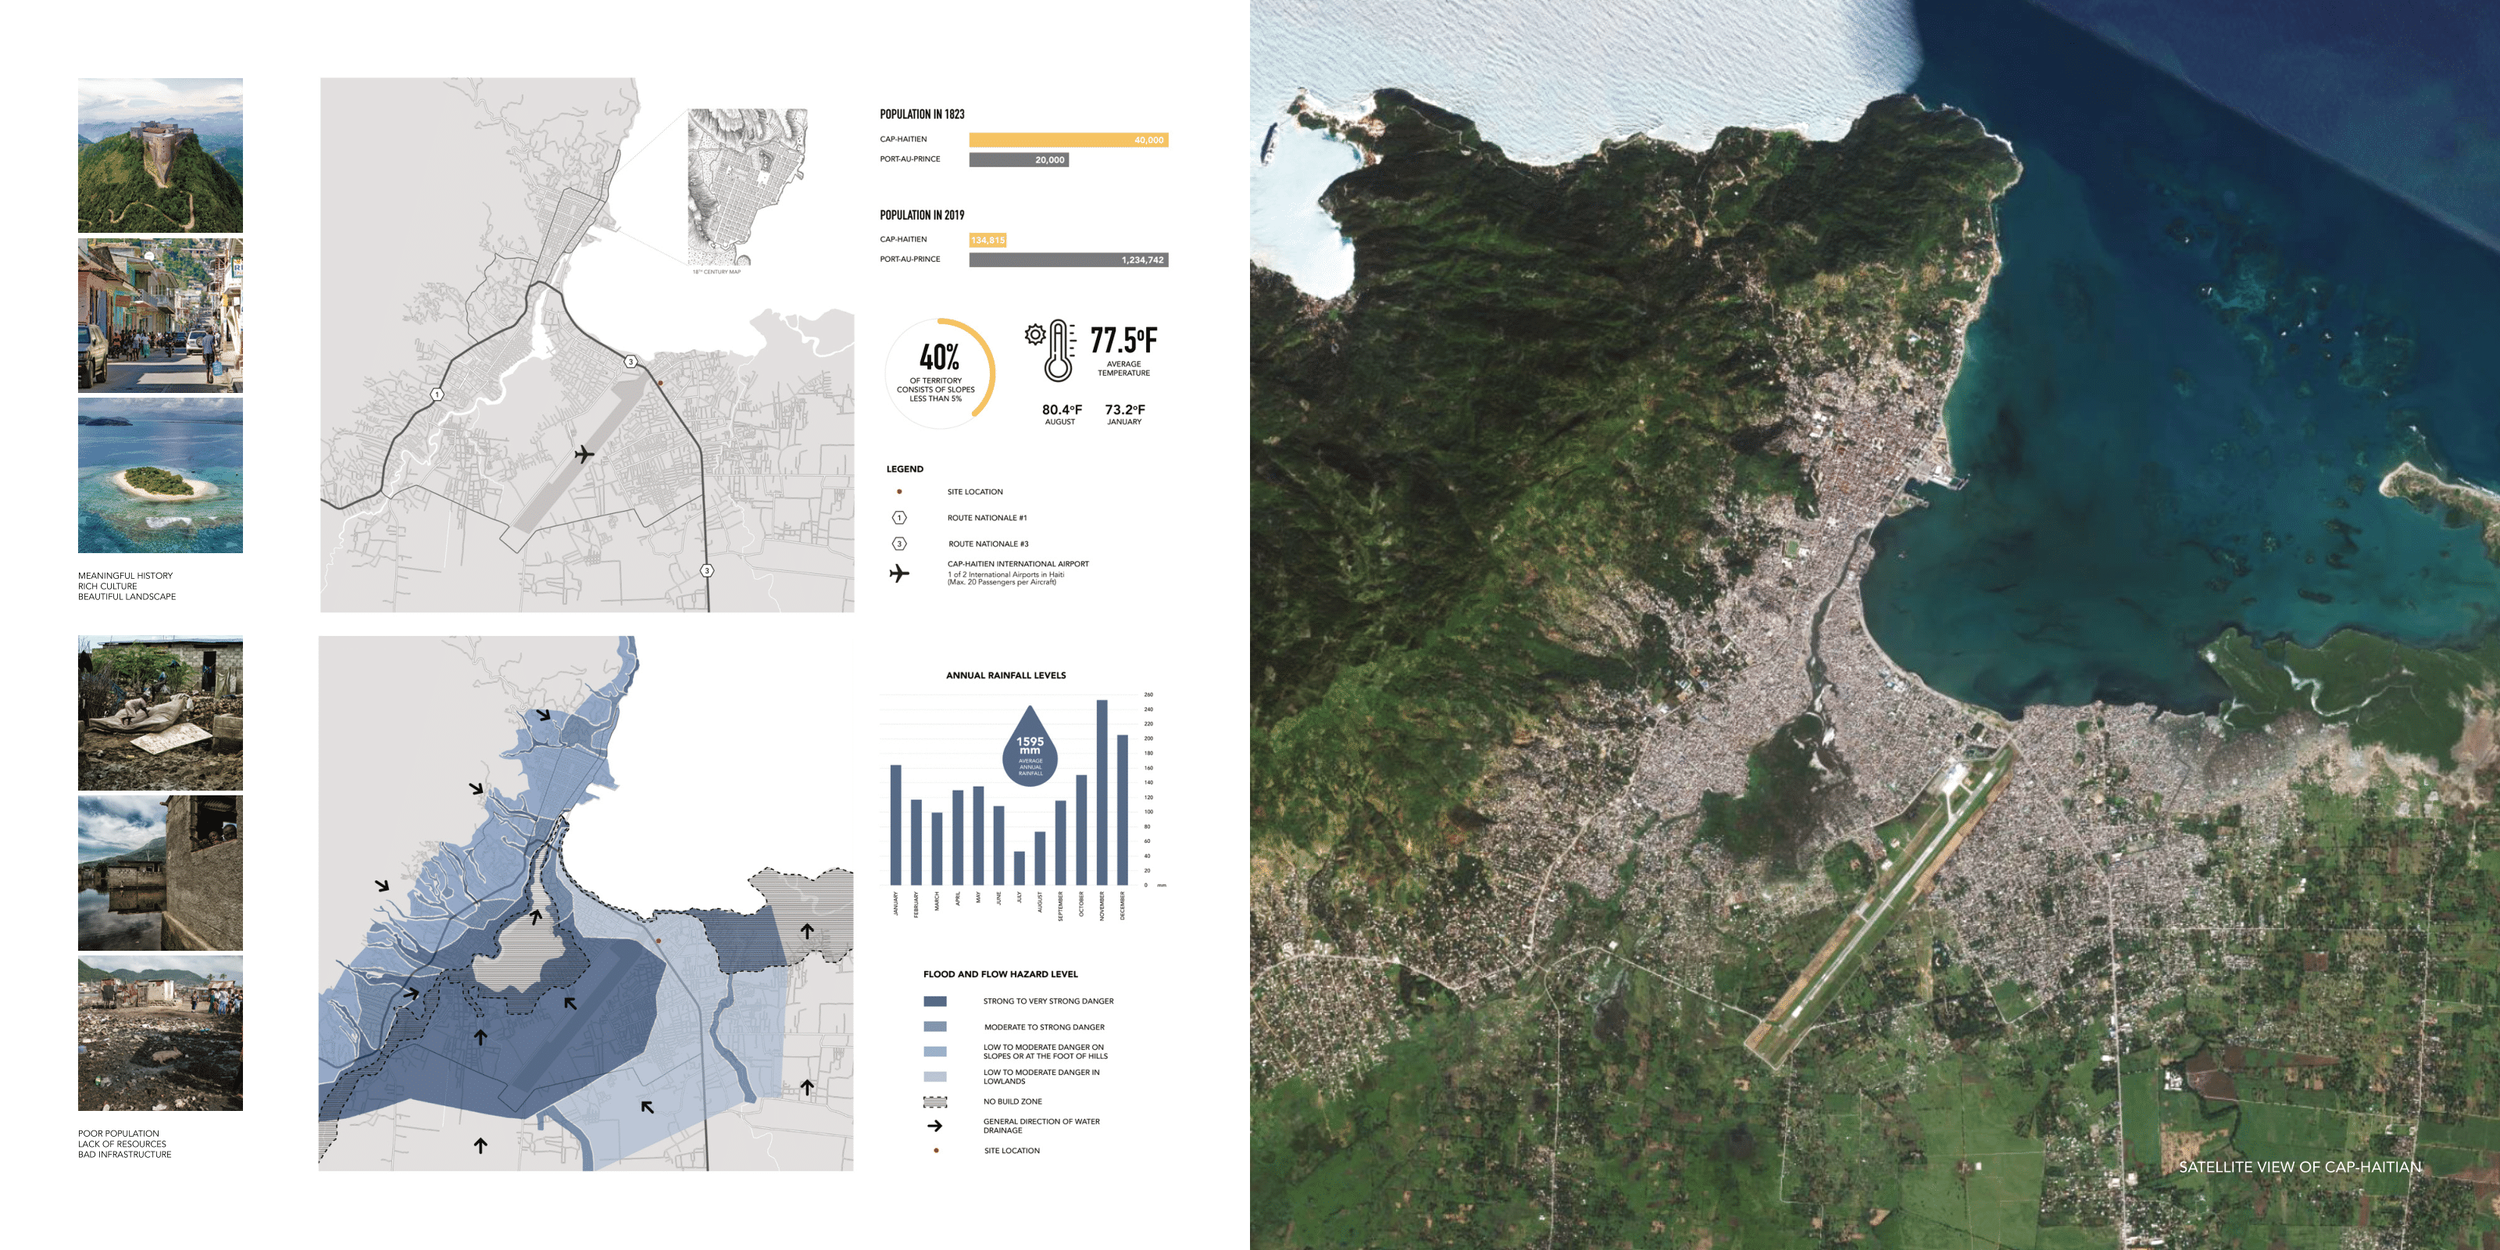Click the Route Nationale #1 hexagon legend icon
The height and width of the screenshot is (1250, 2500).
coord(899,518)
